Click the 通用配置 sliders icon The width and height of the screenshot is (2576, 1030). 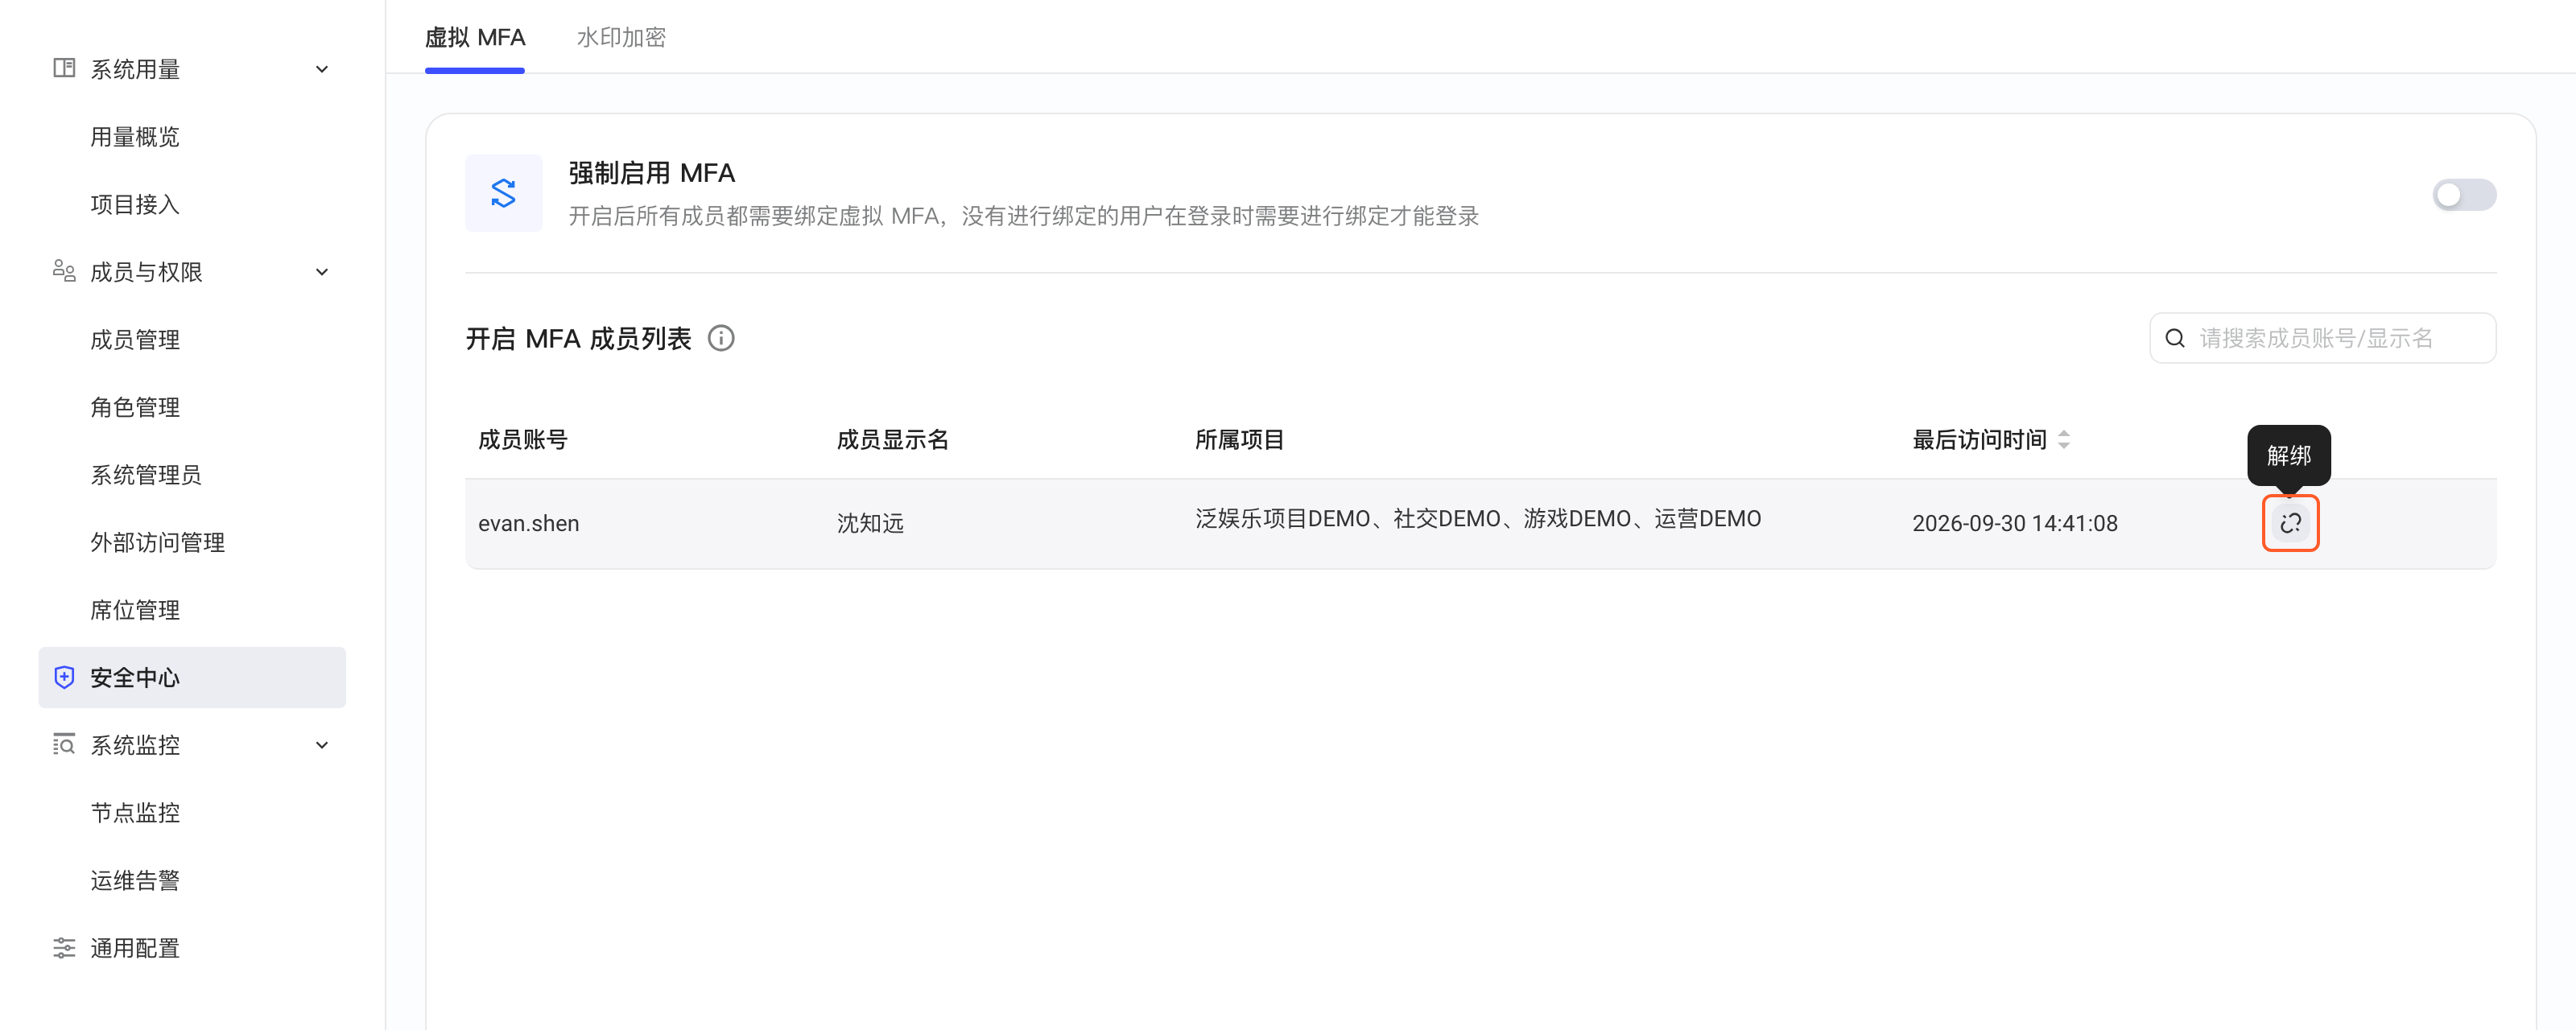(x=64, y=948)
